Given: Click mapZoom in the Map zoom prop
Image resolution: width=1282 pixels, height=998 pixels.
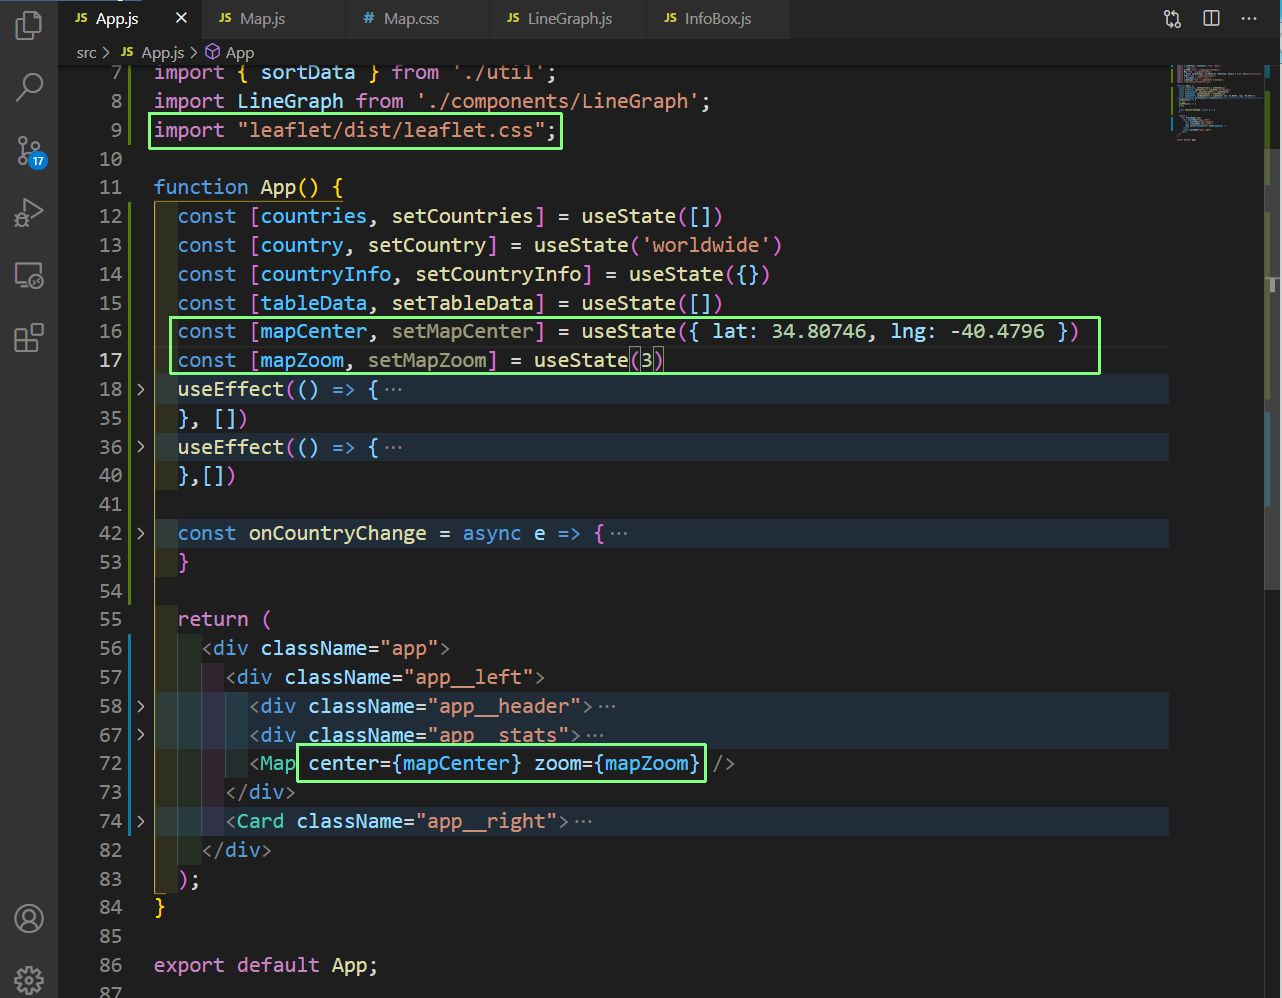Looking at the screenshot, I should pos(647,763).
